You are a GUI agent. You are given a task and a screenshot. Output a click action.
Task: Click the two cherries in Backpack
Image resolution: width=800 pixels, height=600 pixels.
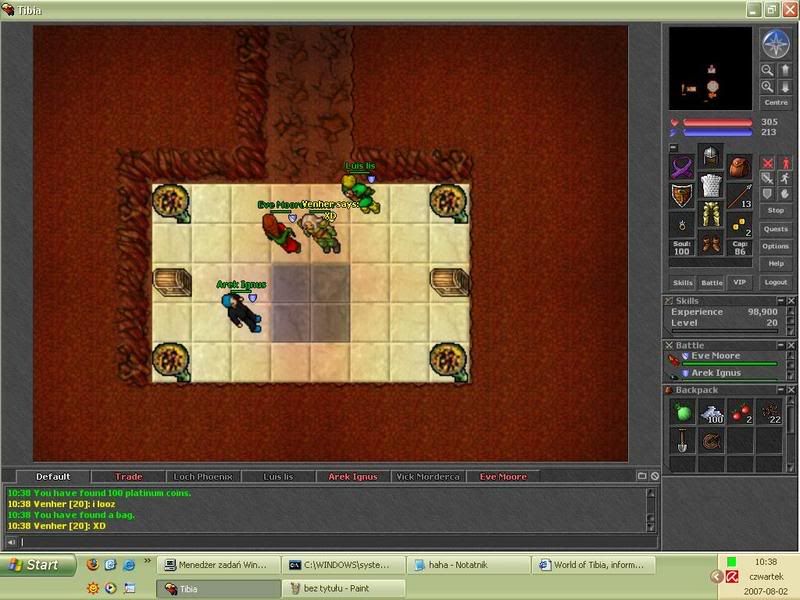[740, 412]
